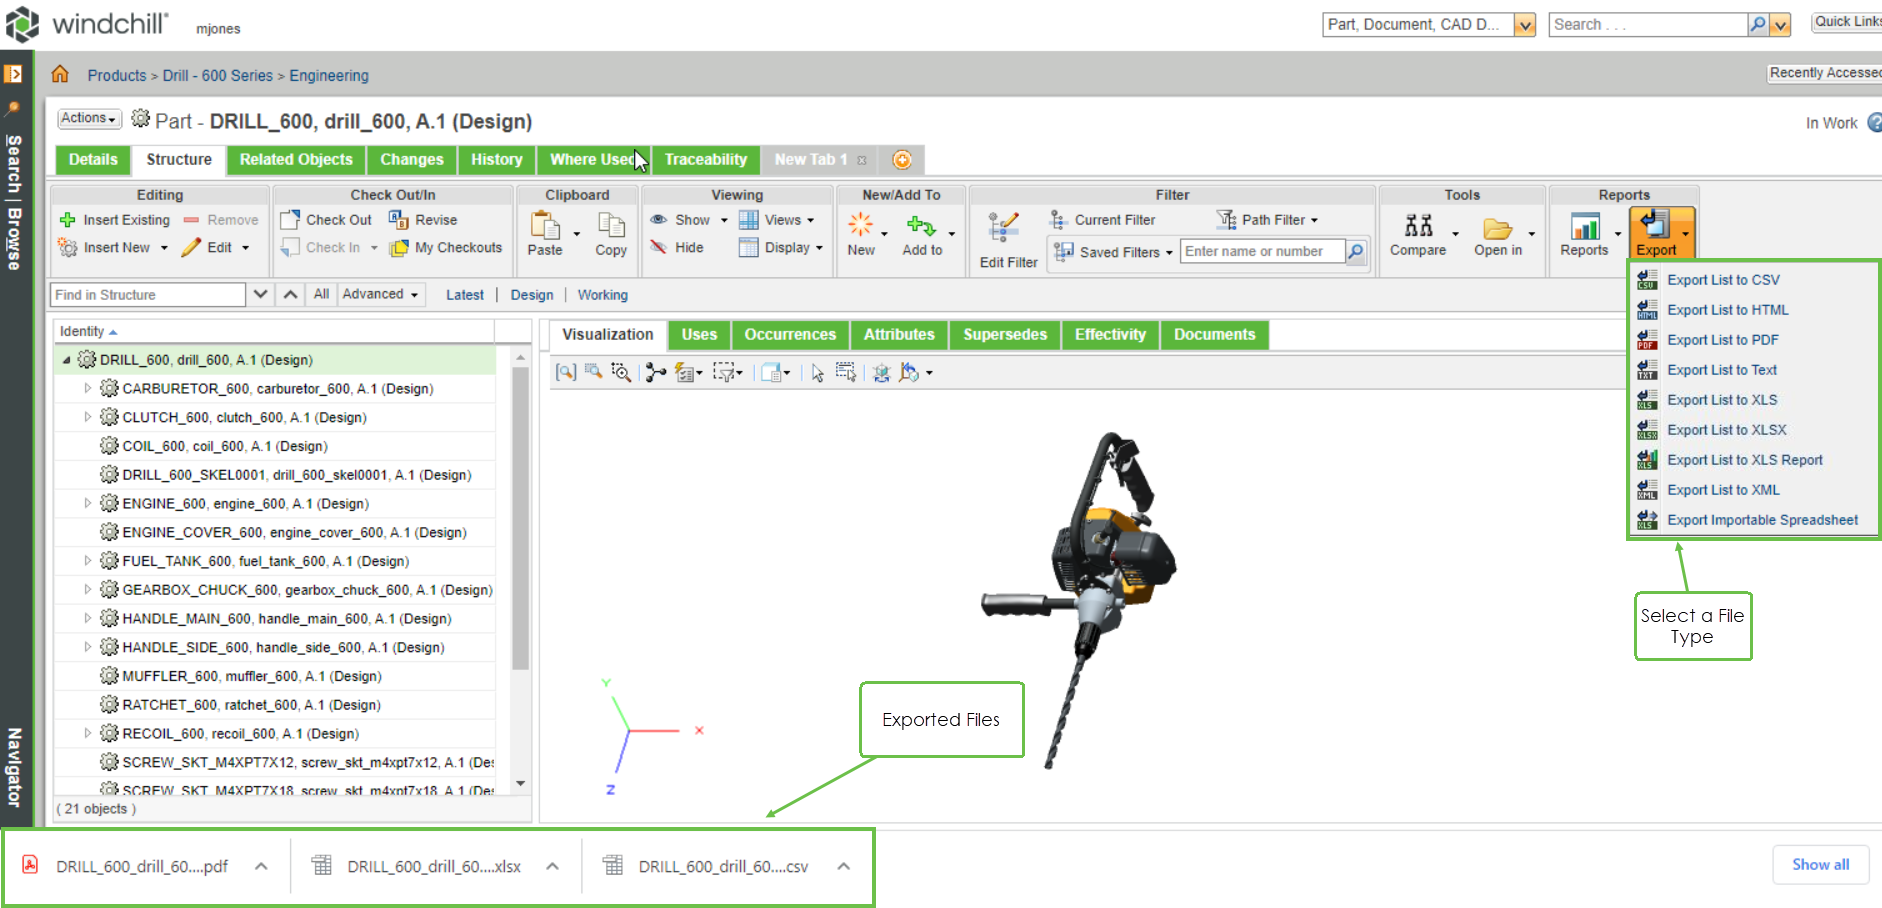Click the zoom fit icon in visualization toolbar

(x=566, y=372)
